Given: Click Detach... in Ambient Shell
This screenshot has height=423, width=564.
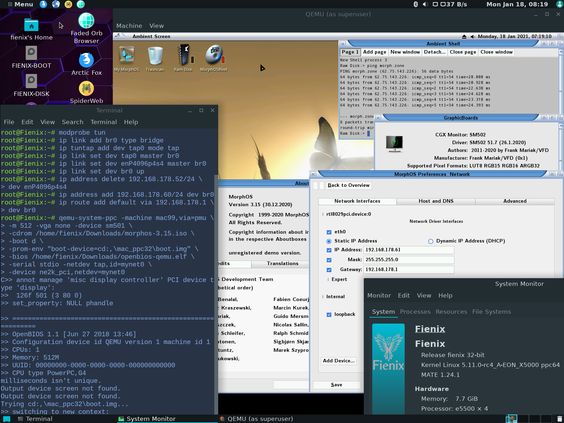Looking at the screenshot, I should click(434, 52).
